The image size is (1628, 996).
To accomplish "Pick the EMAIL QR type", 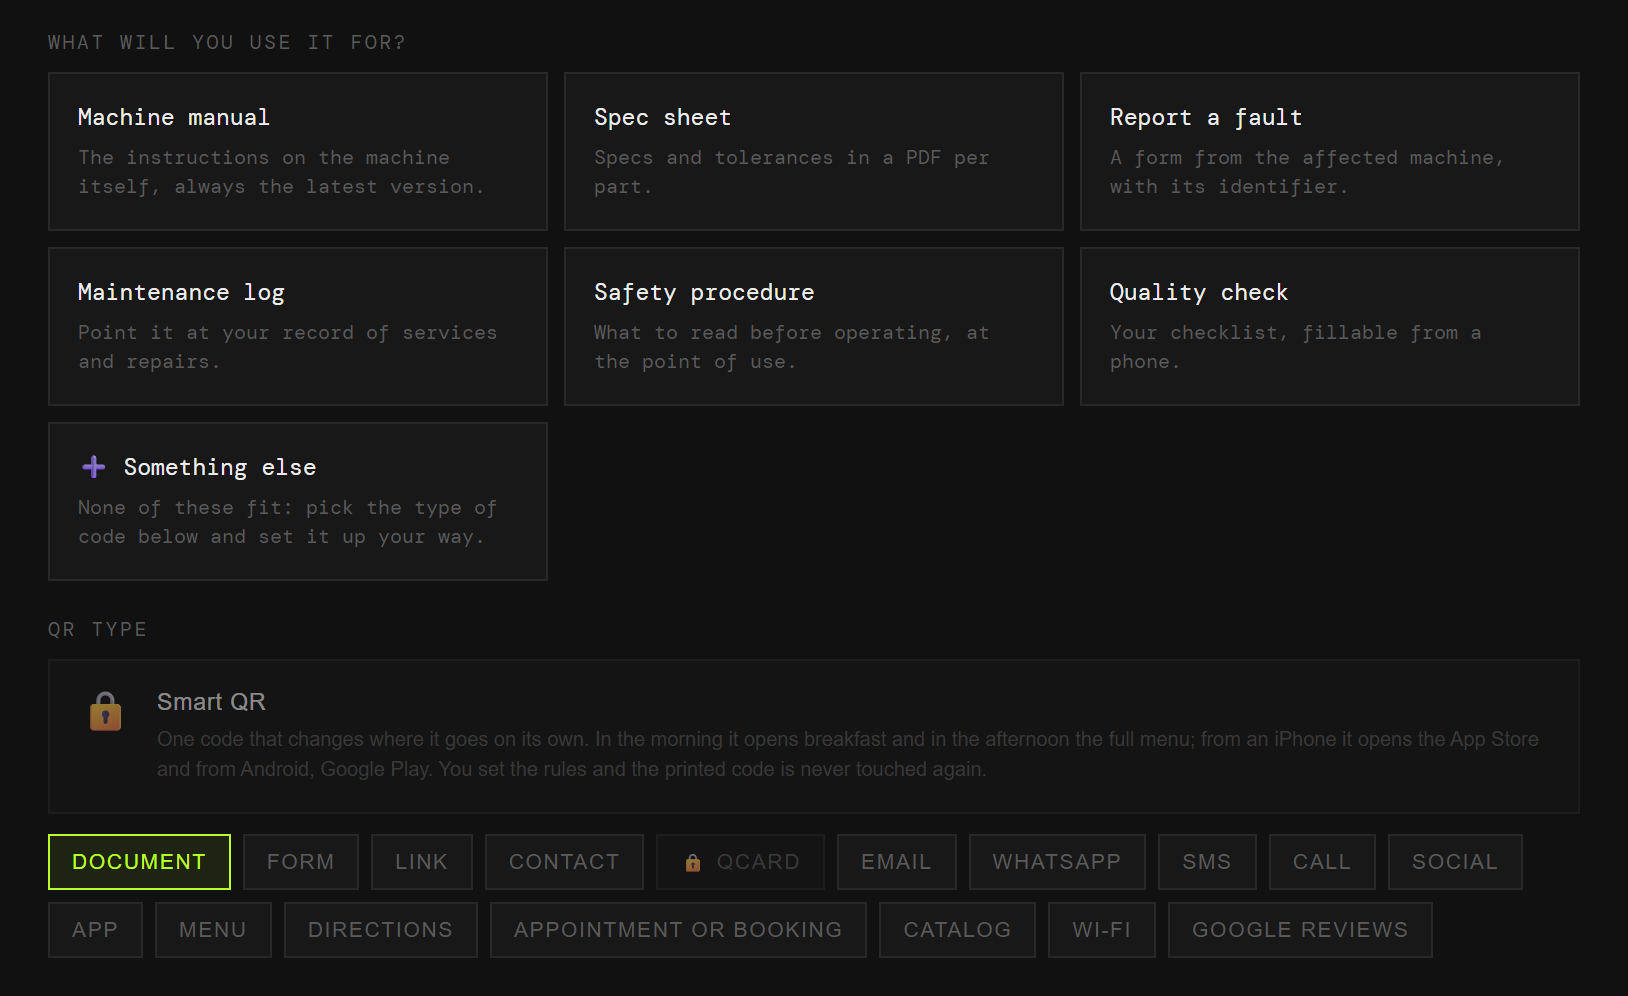I will click(x=897, y=862).
